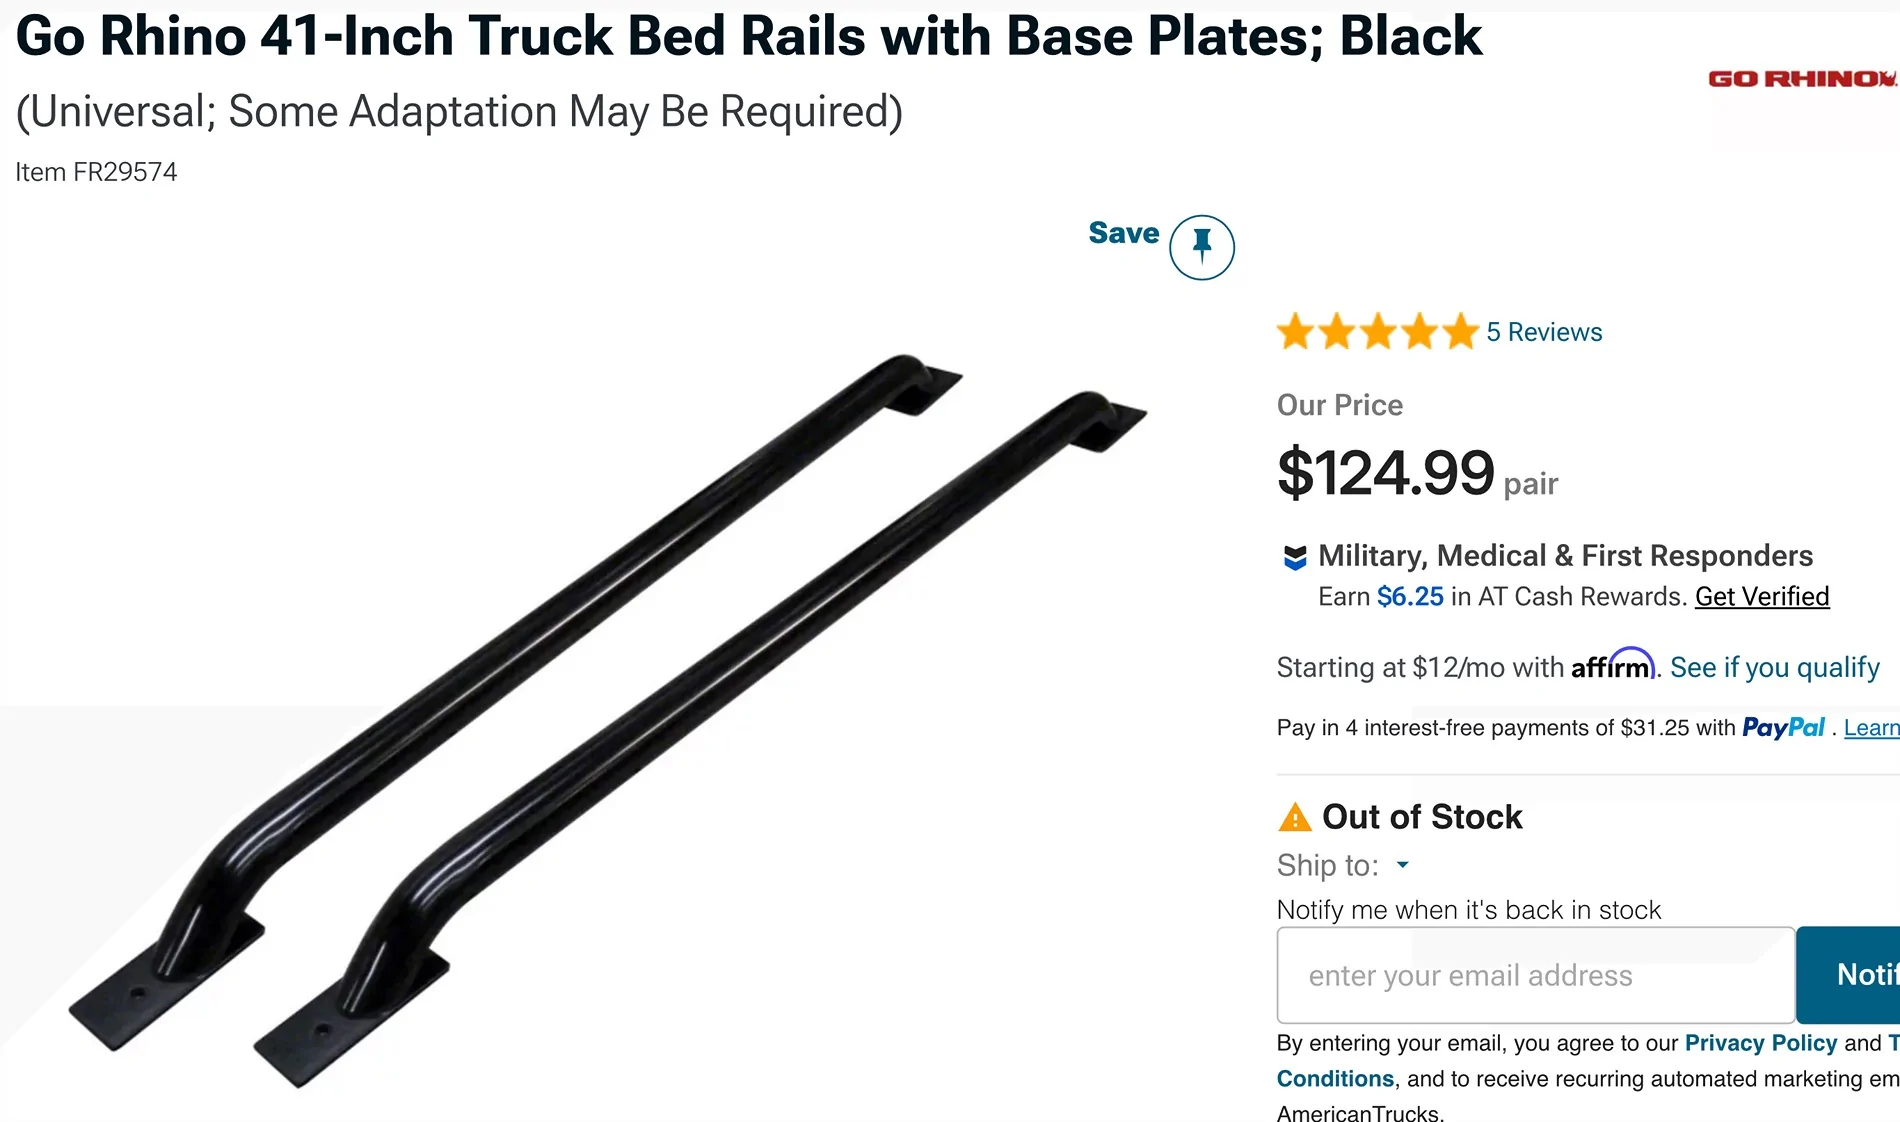Click the Affirm logo
The height and width of the screenshot is (1122, 1900).
click(x=1611, y=666)
